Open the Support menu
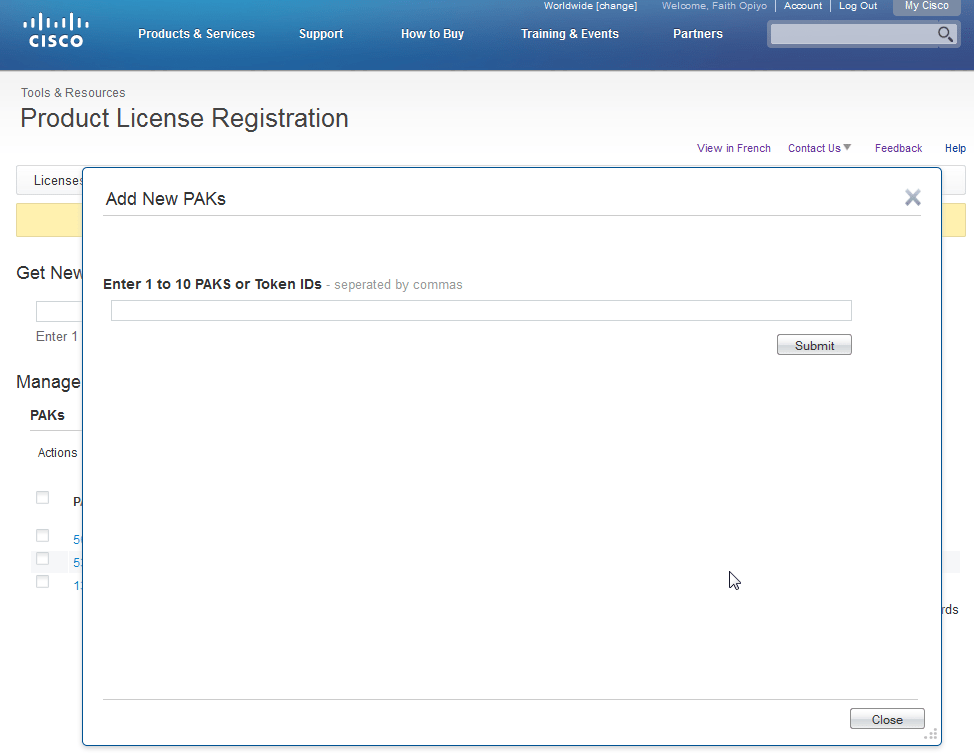The image size is (974, 753). [x=321, y=33]
